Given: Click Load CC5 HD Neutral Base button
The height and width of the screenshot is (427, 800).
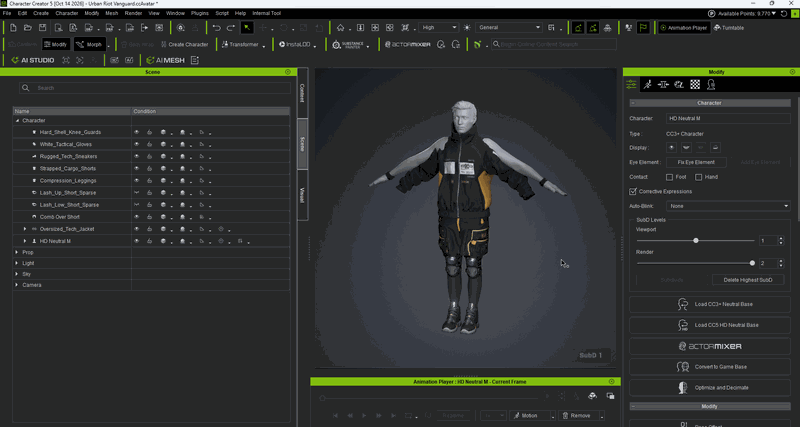Looking at the screenshot, I should click(710, 325).
